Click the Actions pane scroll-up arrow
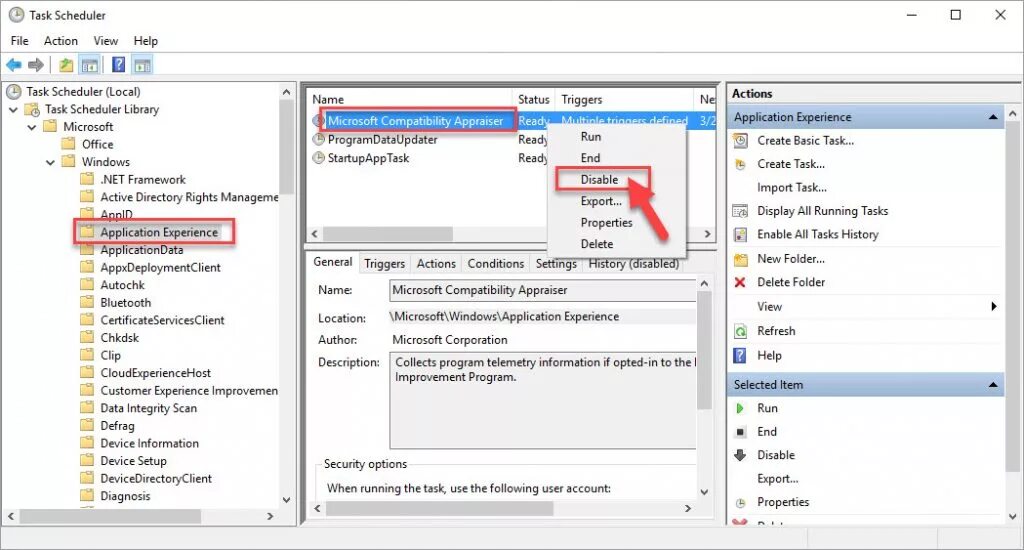Image resolution: width=1024 pixels, height=550 pixels. 1012,114
